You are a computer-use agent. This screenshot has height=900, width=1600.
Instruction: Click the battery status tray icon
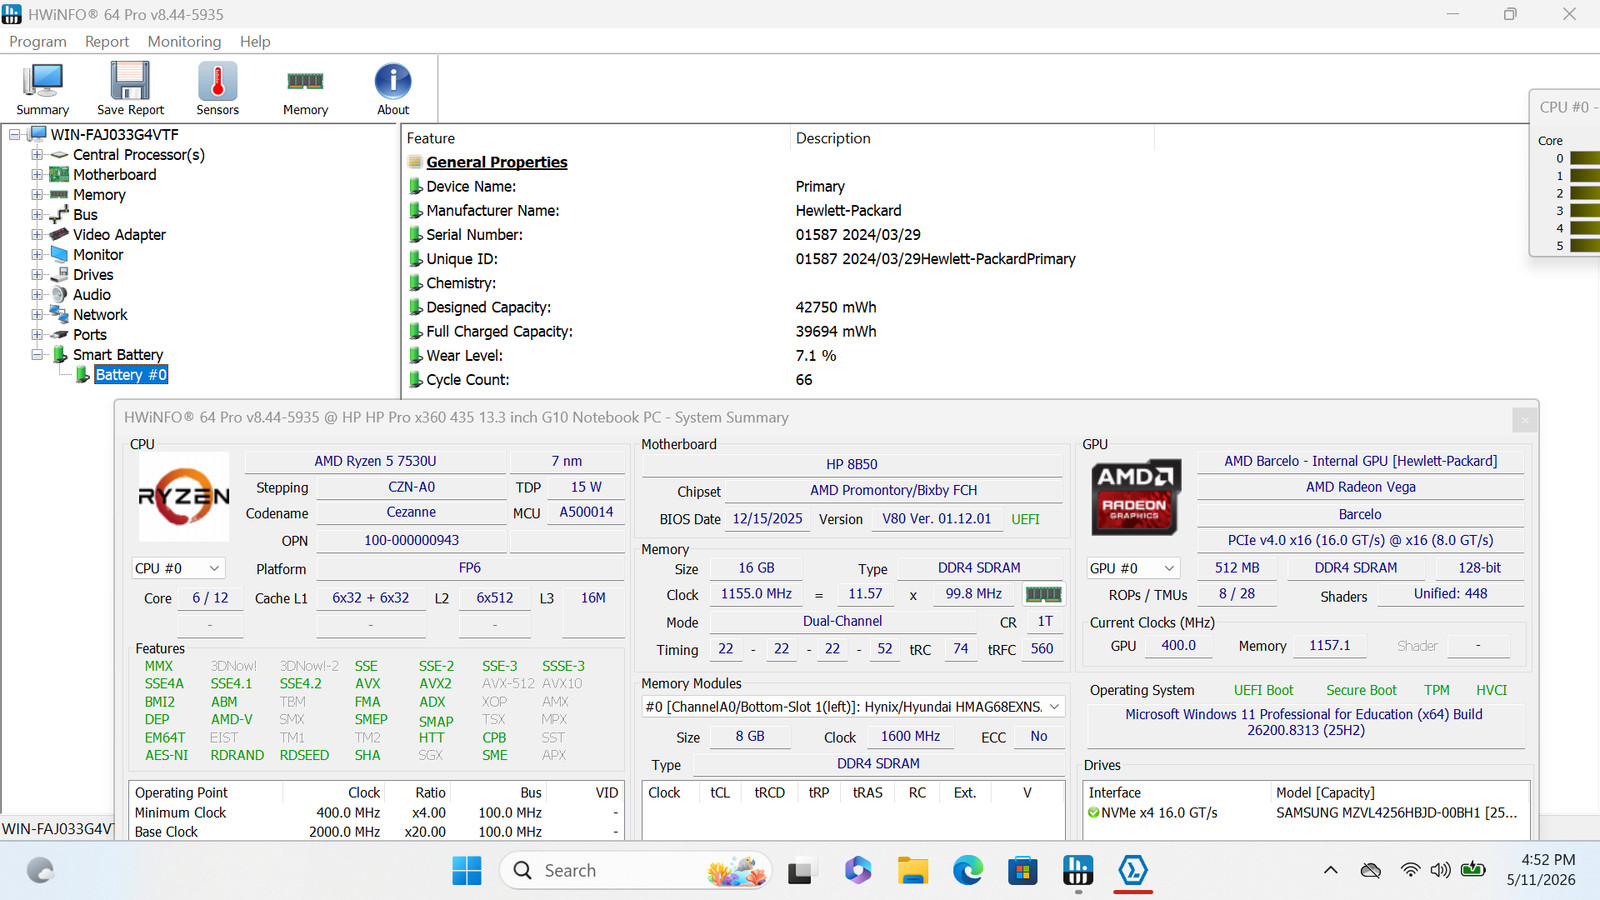1473,870
